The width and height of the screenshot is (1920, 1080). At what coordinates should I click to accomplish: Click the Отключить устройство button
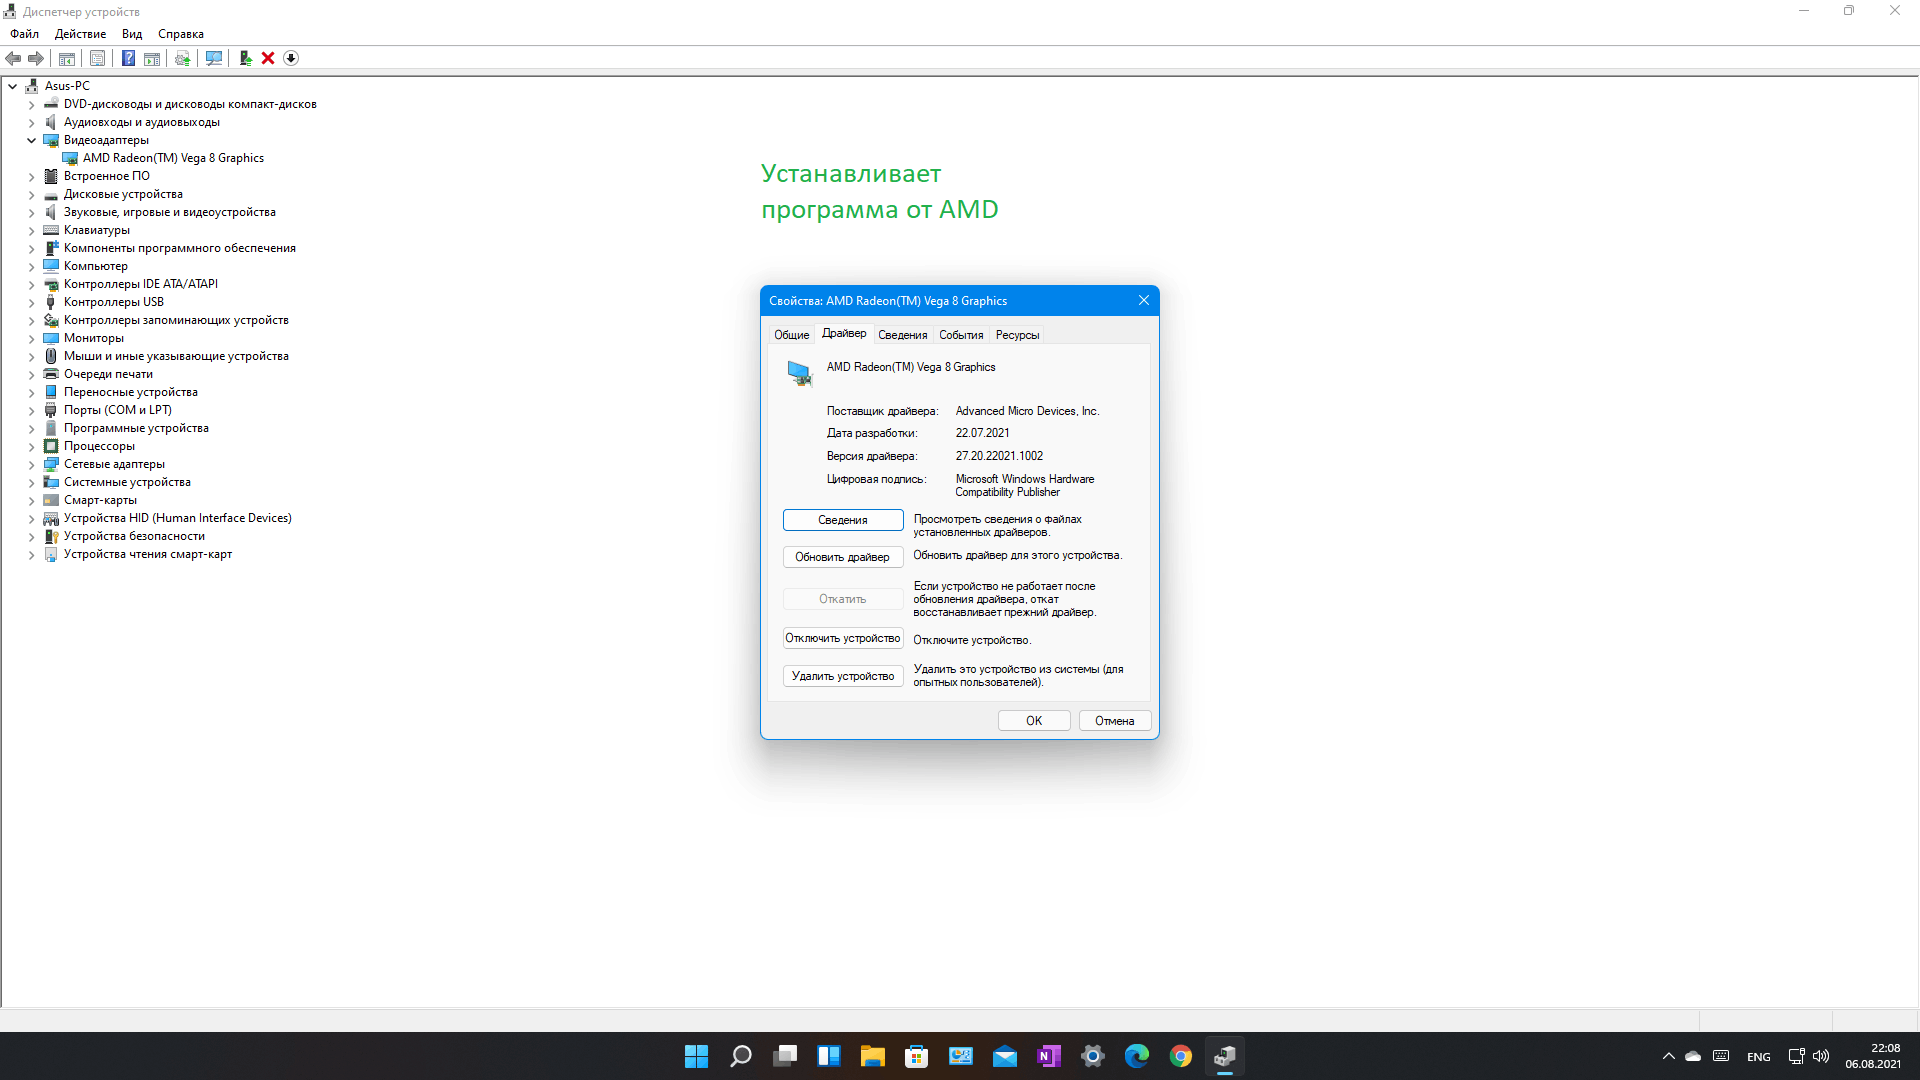click(x=843, y=638)
